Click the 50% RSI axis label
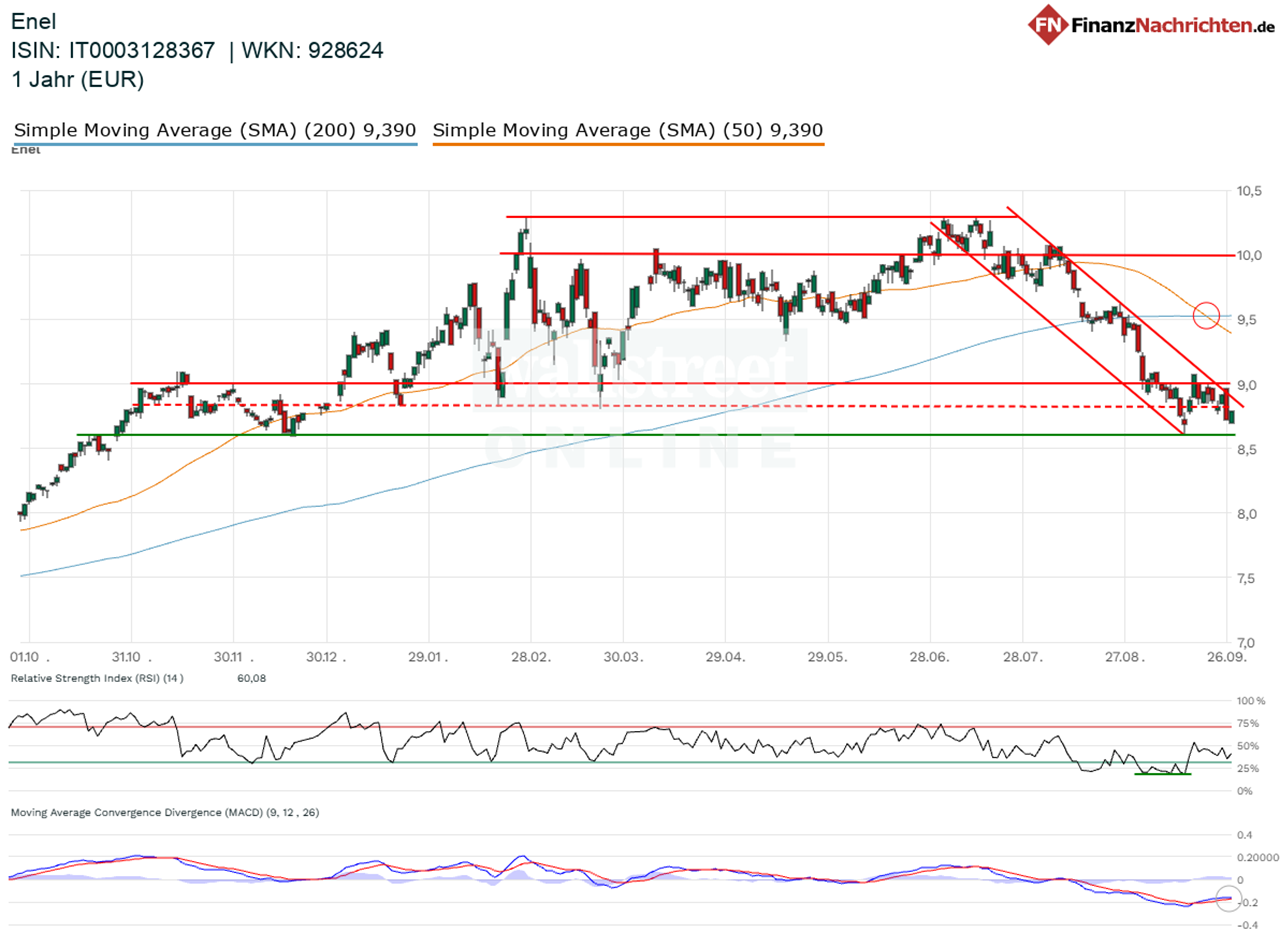 tap(1249, 746)
